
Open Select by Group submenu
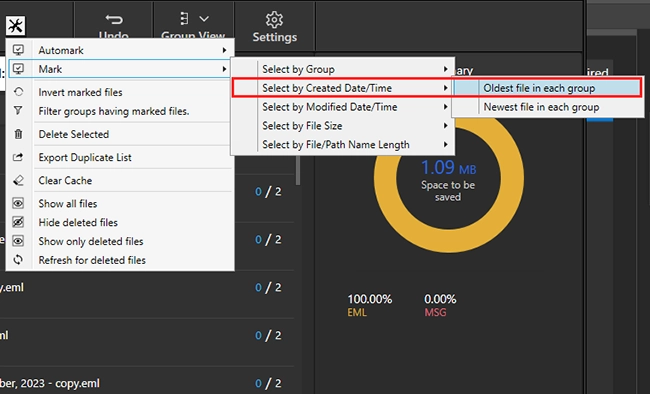tap(342, 69)
